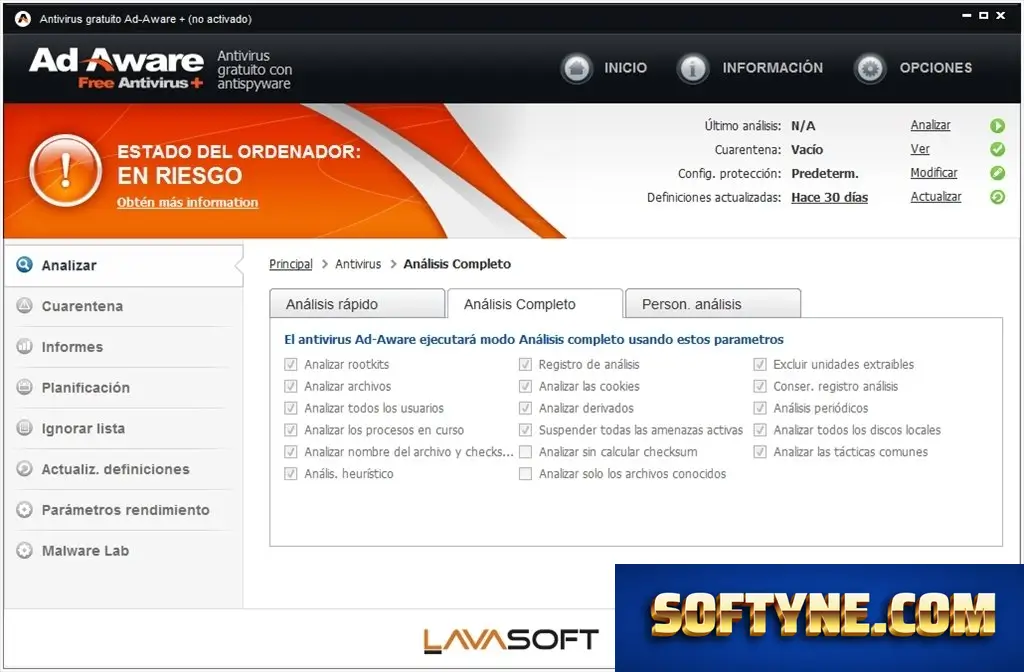This screenshot has height=672, width=1024.
Task: Click the Opciones gear icon
Action: click(870, 68)
